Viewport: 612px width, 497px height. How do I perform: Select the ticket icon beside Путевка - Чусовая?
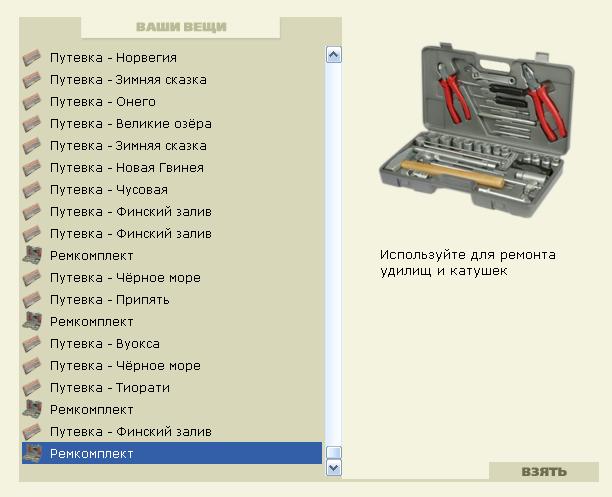coord(31,190)
